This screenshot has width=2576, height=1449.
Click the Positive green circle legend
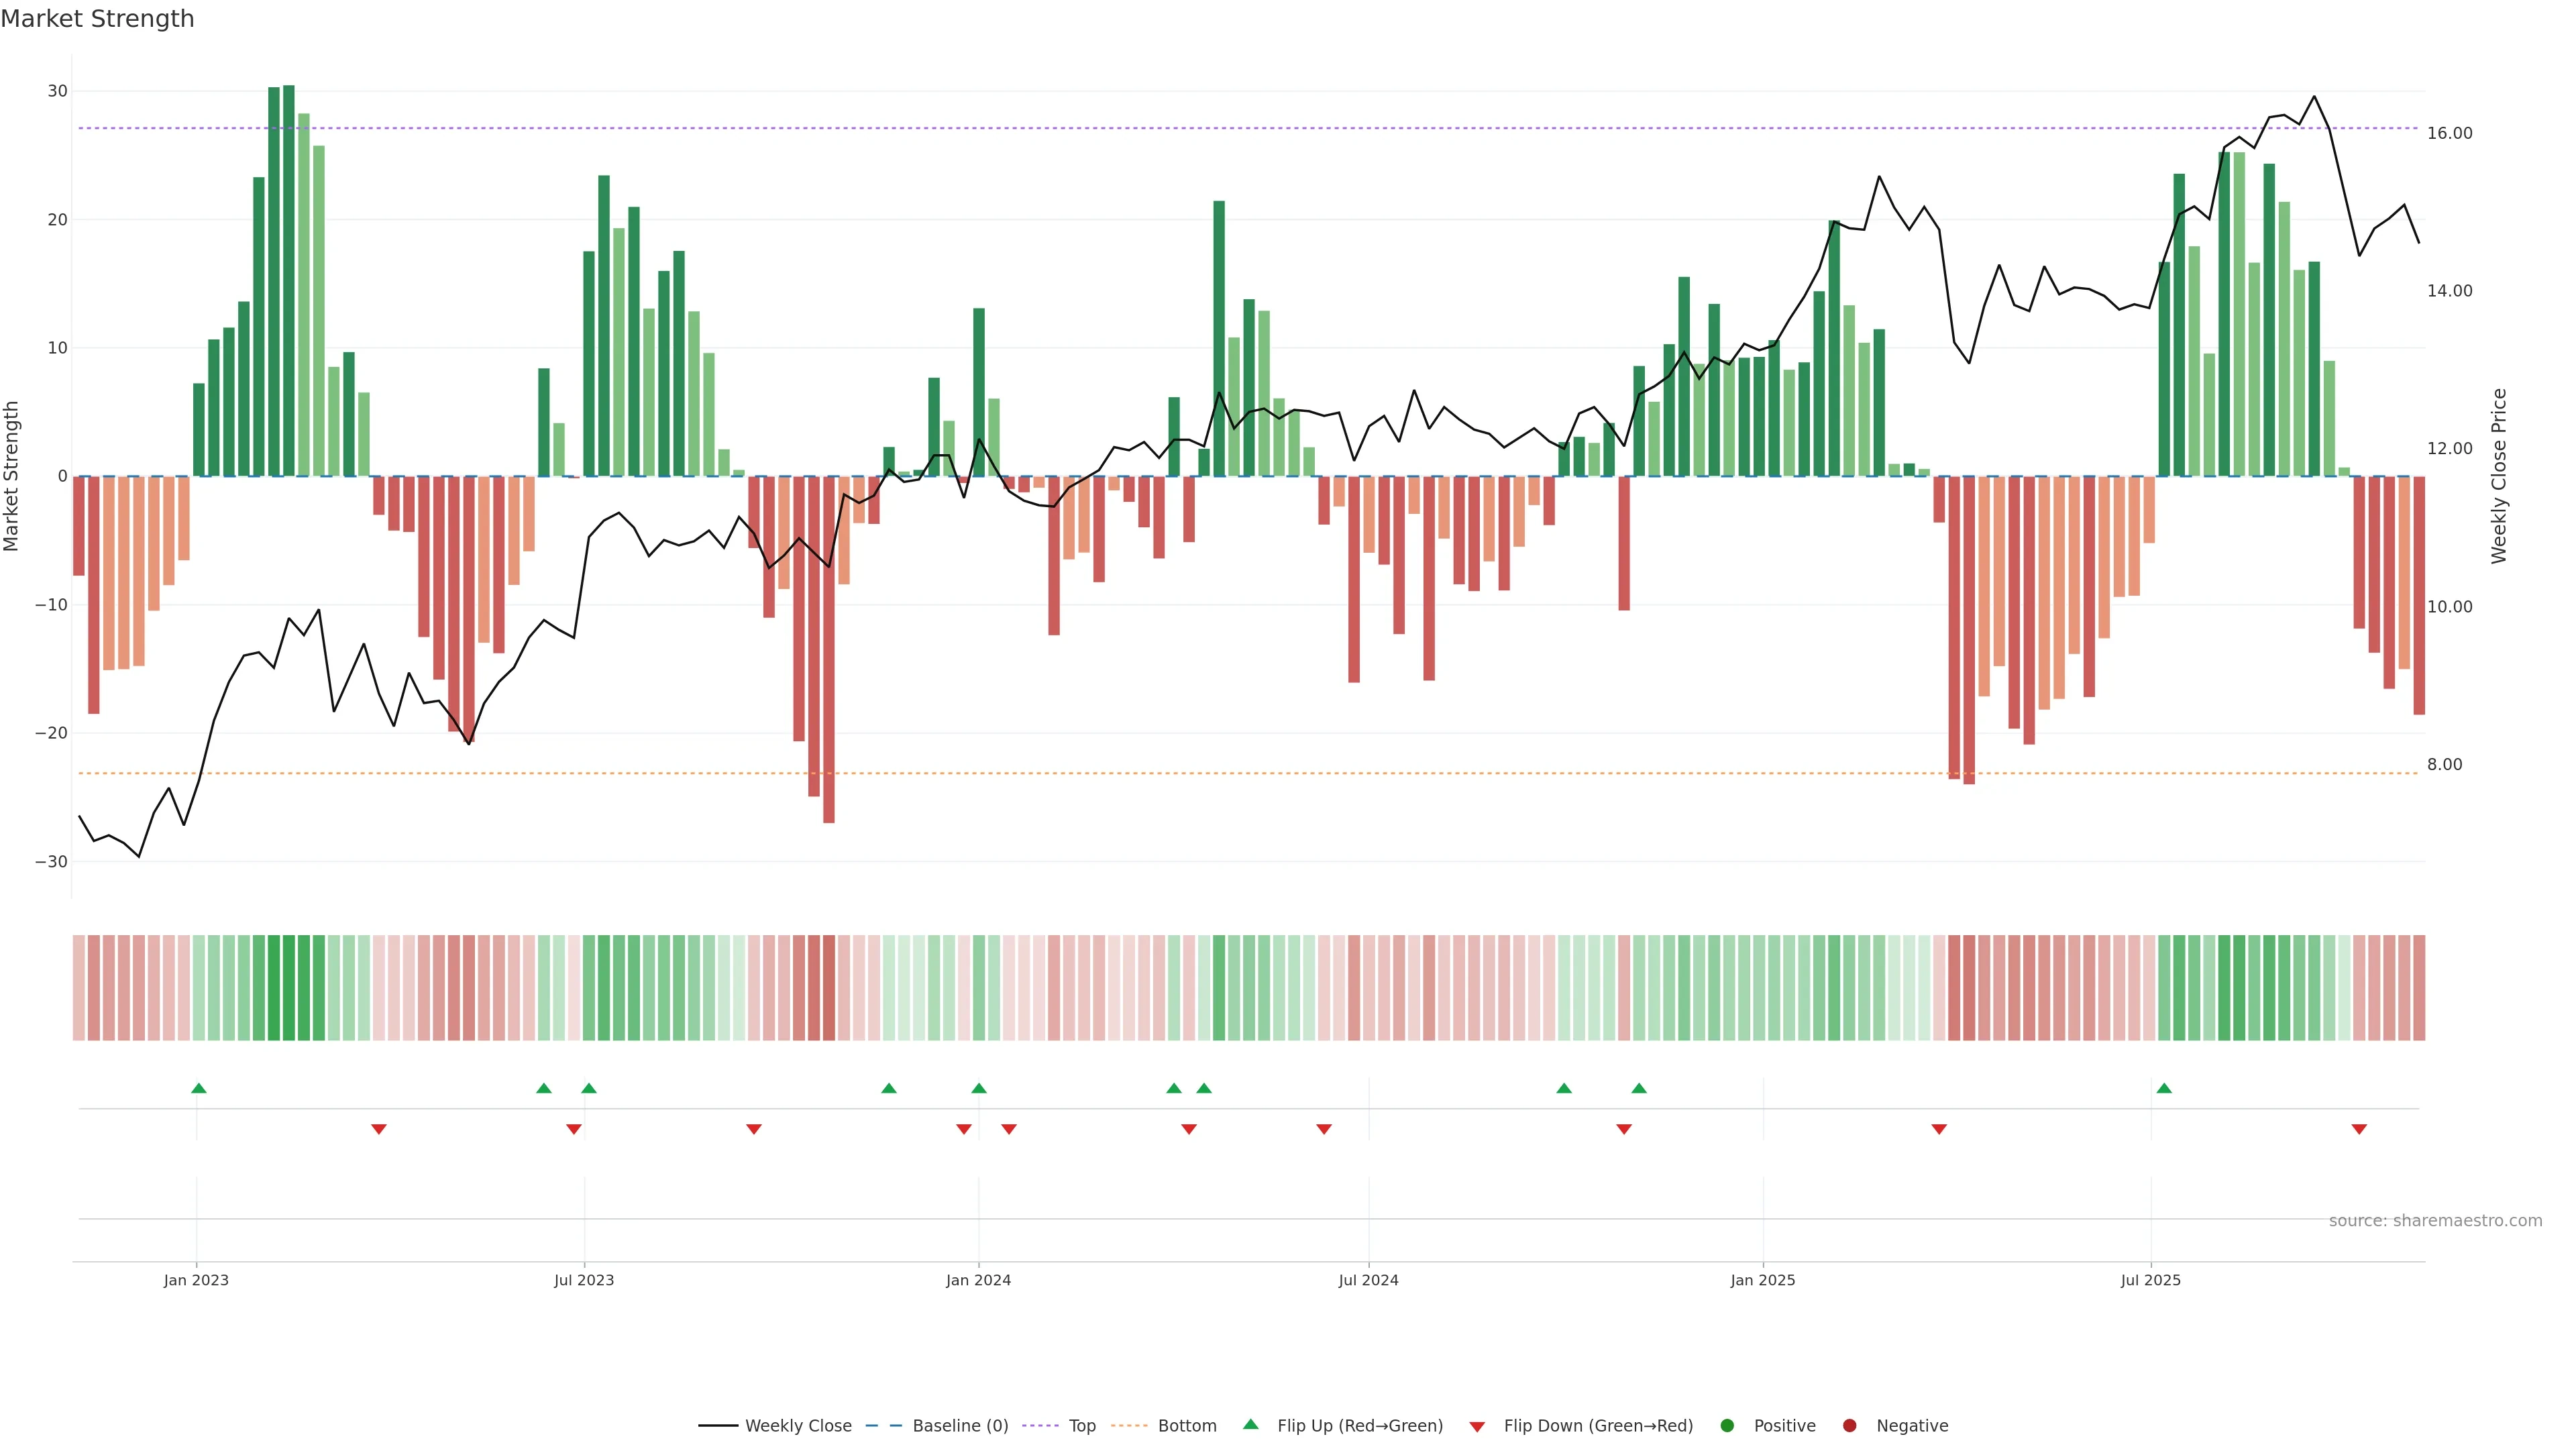point(1727,1425)
